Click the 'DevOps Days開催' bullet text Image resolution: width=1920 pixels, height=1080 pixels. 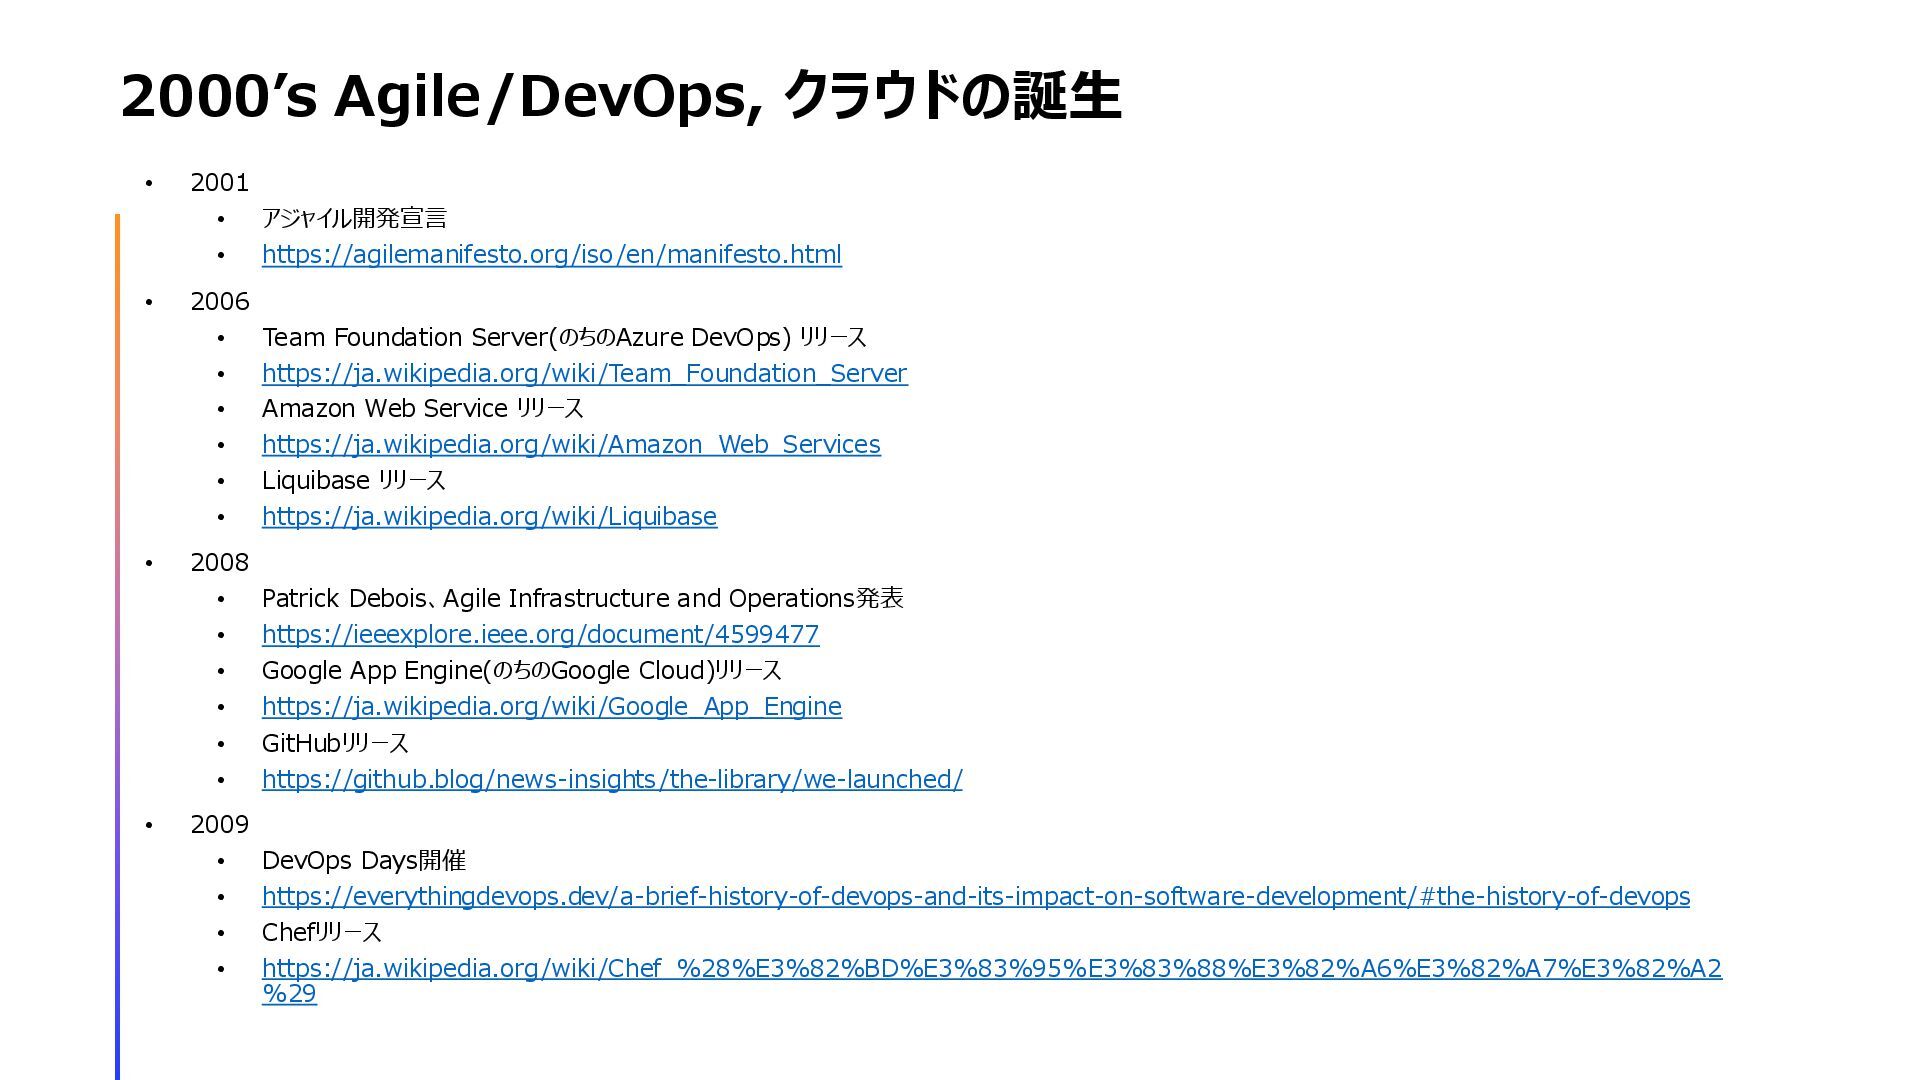coord(363,861)
